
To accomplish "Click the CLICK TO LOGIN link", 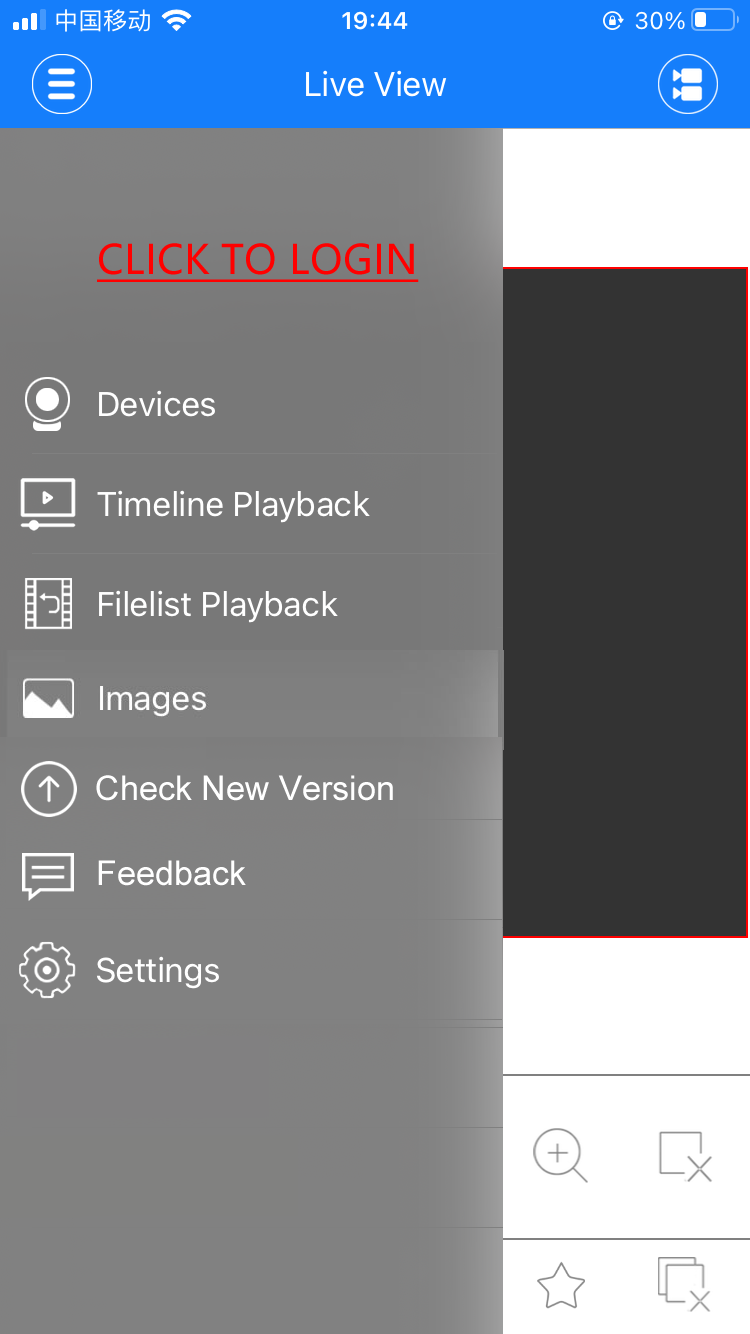I will tap(257, 260).
